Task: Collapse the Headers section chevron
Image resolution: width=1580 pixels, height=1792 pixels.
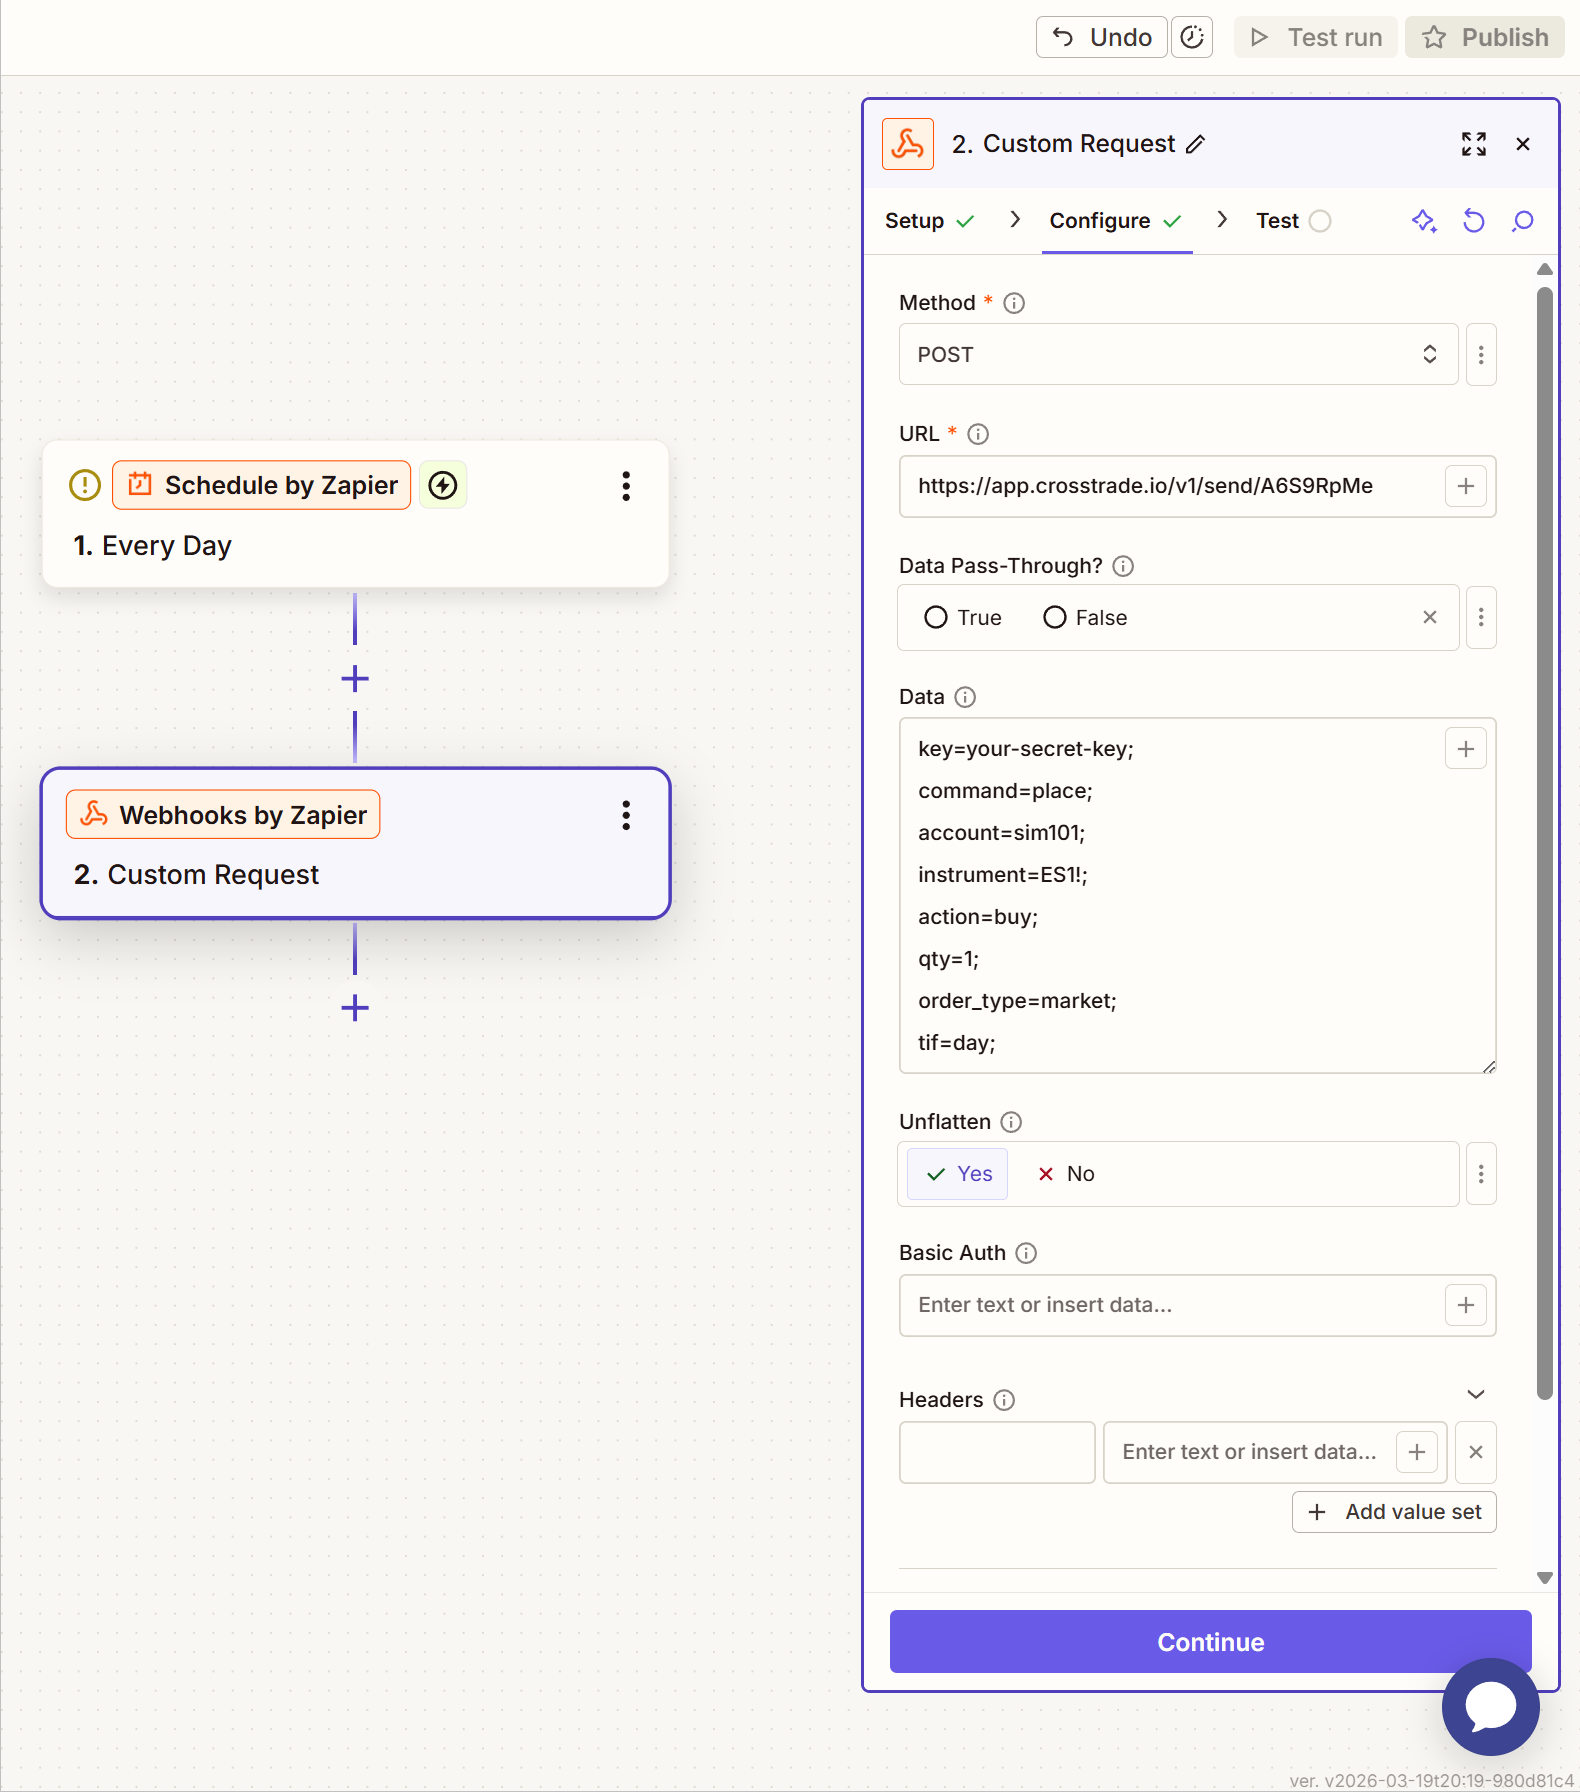Action: pyautogui.click(x=1476, y=1395)
